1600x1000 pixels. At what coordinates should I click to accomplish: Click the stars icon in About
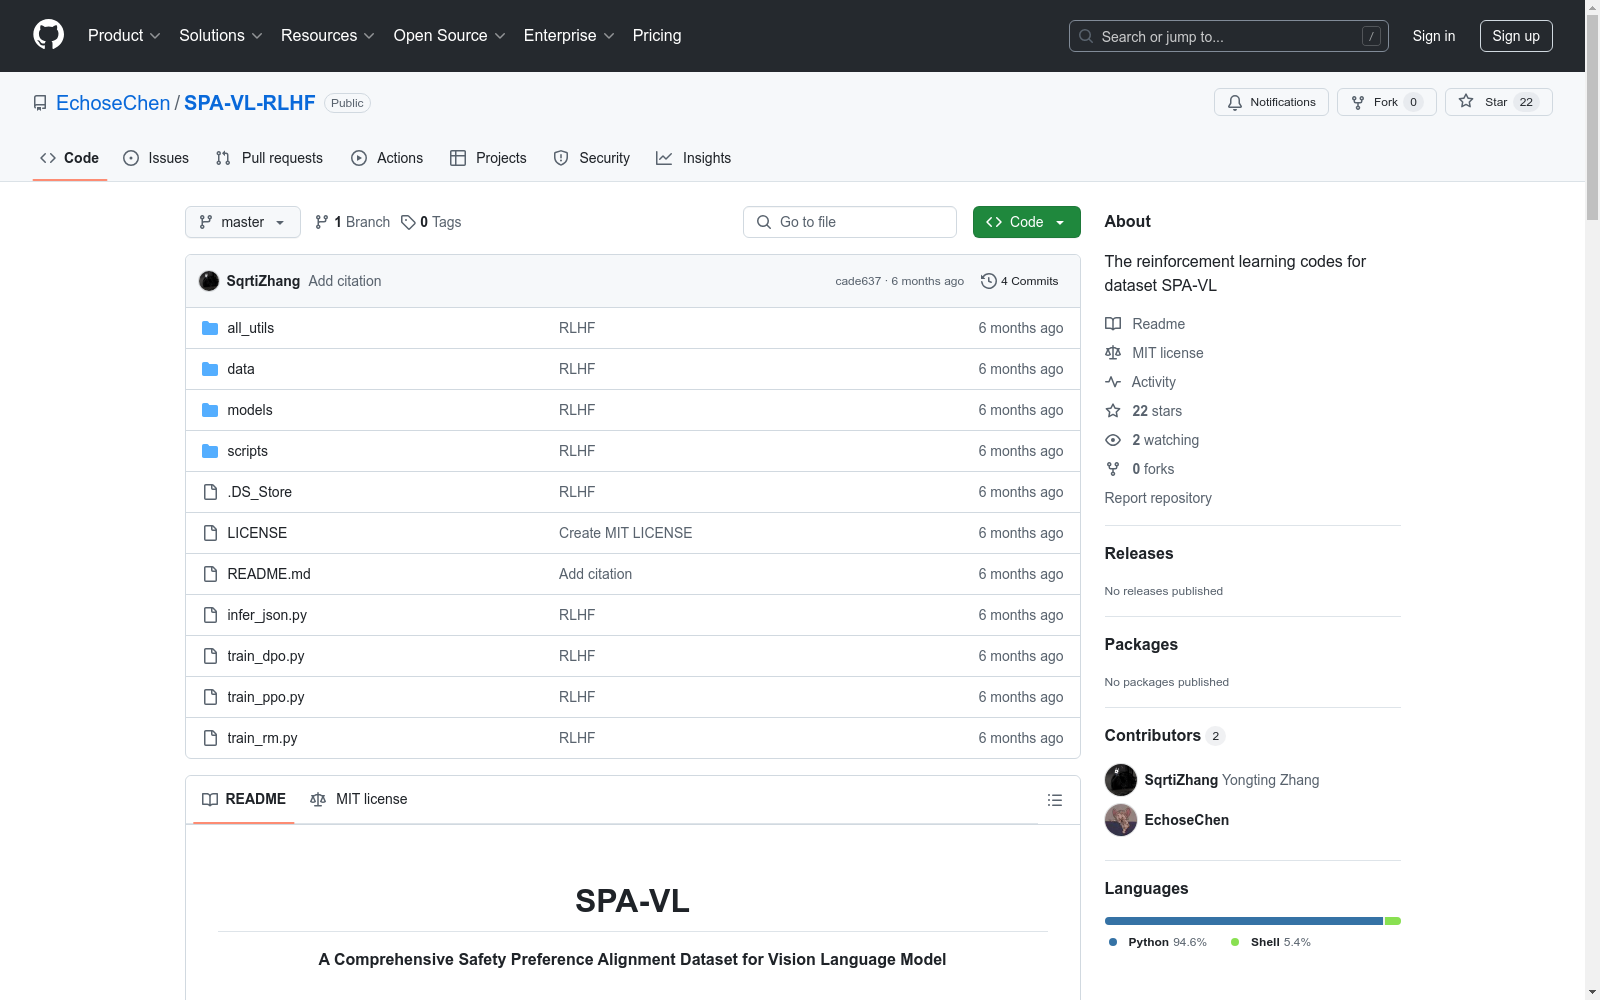1113,411
